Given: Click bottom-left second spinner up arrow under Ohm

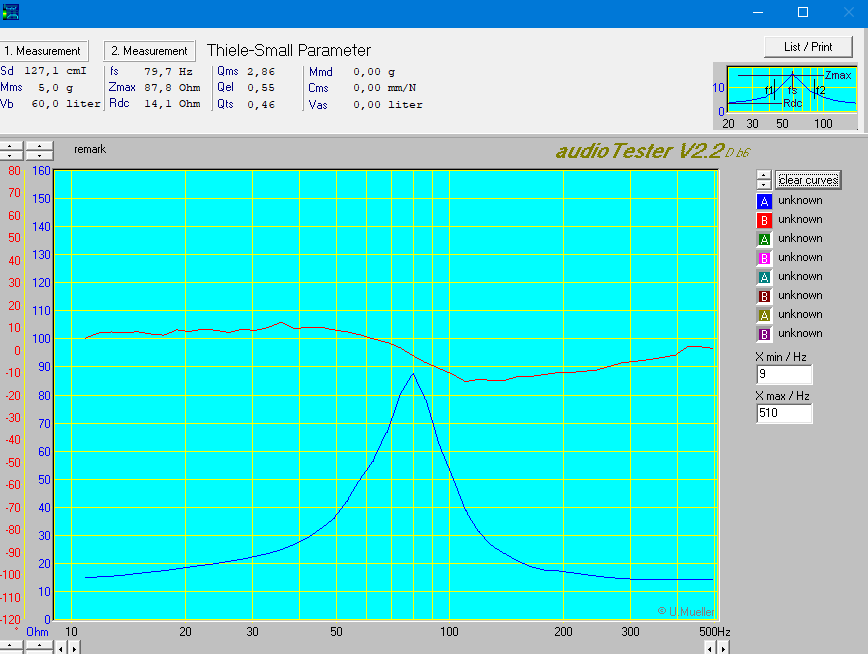Looking at the screenshot, I should pos(39,646).
